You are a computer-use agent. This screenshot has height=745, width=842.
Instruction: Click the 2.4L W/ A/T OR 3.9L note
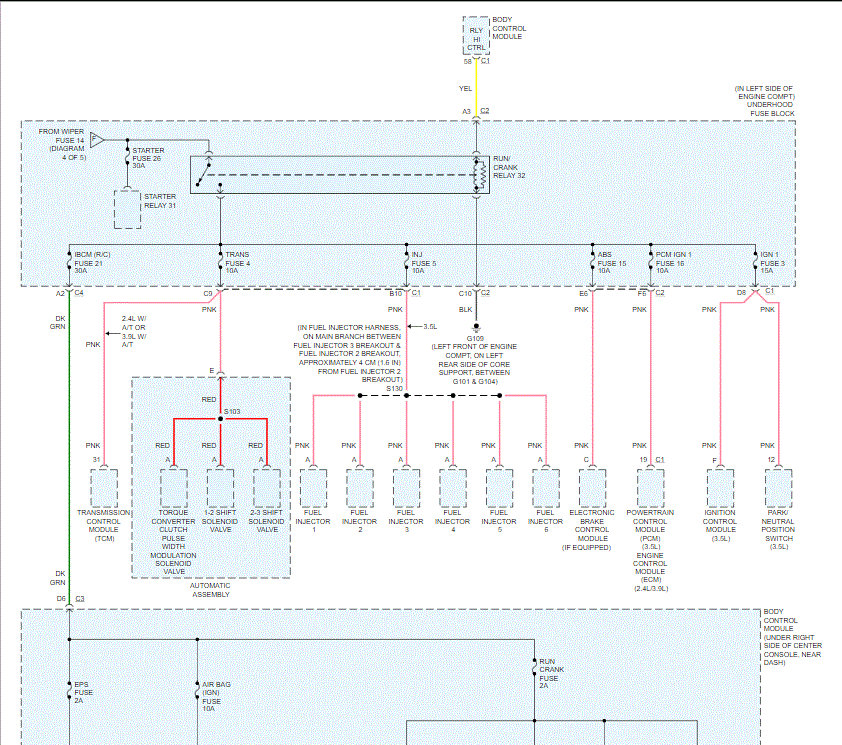click(133, 331)
